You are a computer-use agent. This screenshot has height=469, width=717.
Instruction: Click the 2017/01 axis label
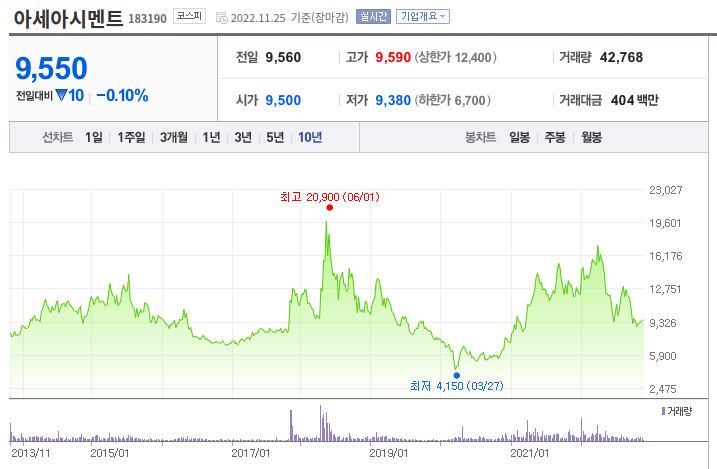pos(251,453)
